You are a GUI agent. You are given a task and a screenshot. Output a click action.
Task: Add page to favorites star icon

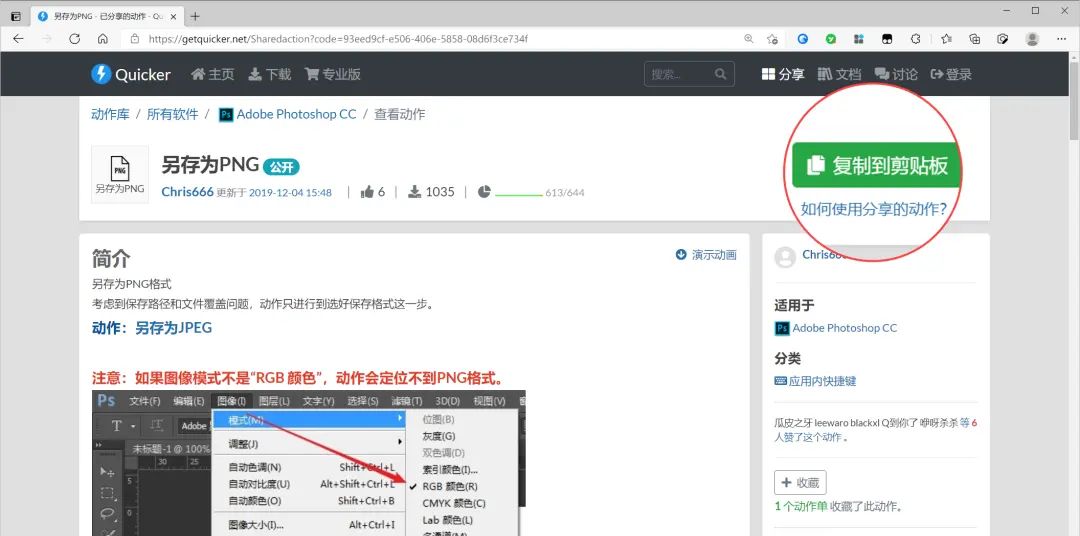773,39
